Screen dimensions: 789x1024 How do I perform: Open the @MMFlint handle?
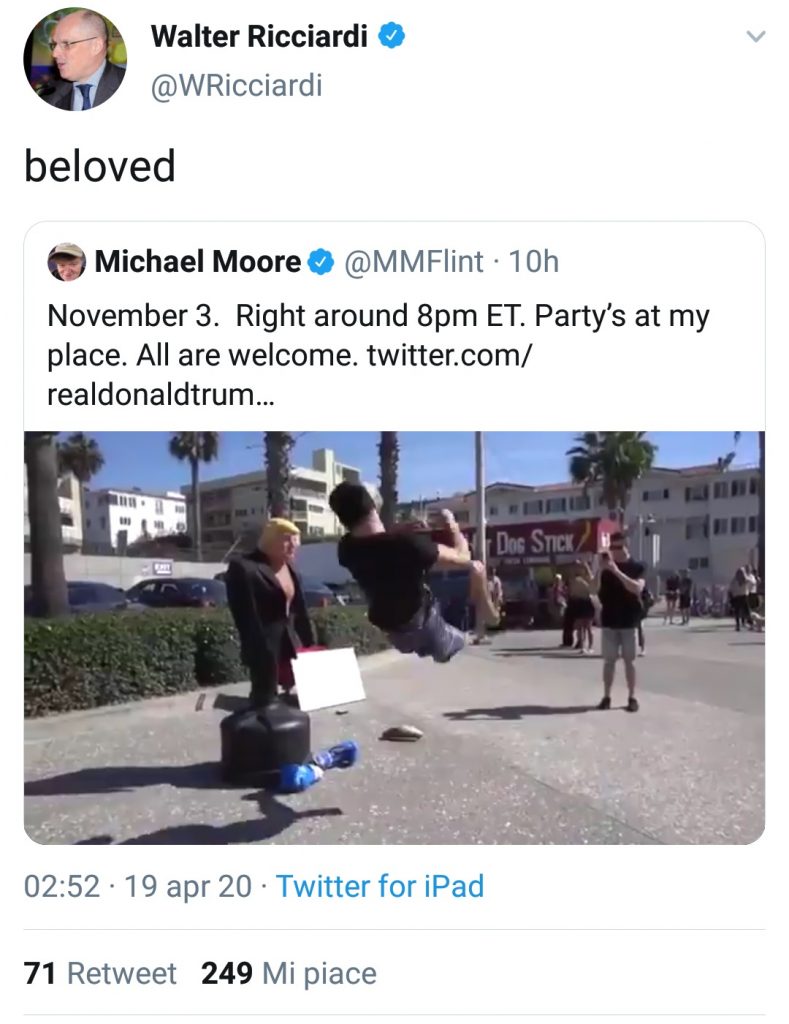(x=413, y=262)
